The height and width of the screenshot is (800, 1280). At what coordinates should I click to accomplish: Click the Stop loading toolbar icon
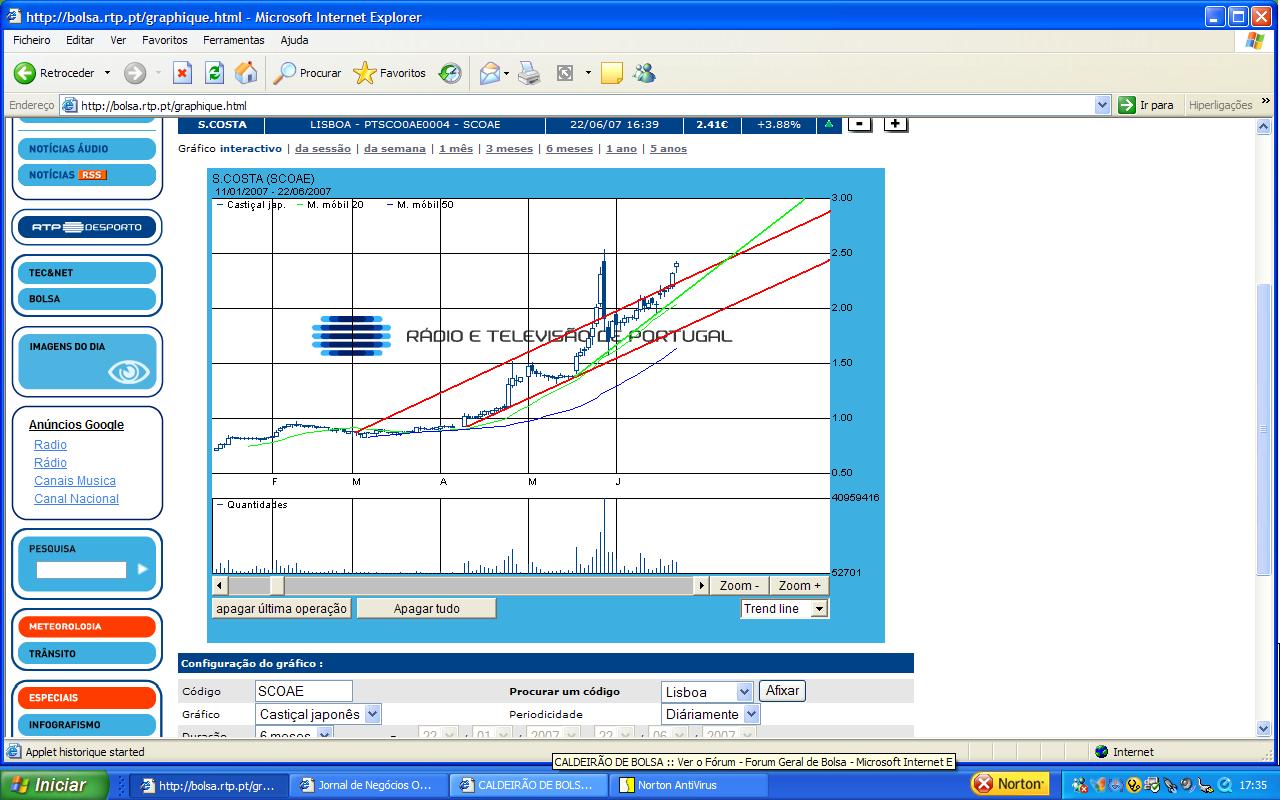182,73
